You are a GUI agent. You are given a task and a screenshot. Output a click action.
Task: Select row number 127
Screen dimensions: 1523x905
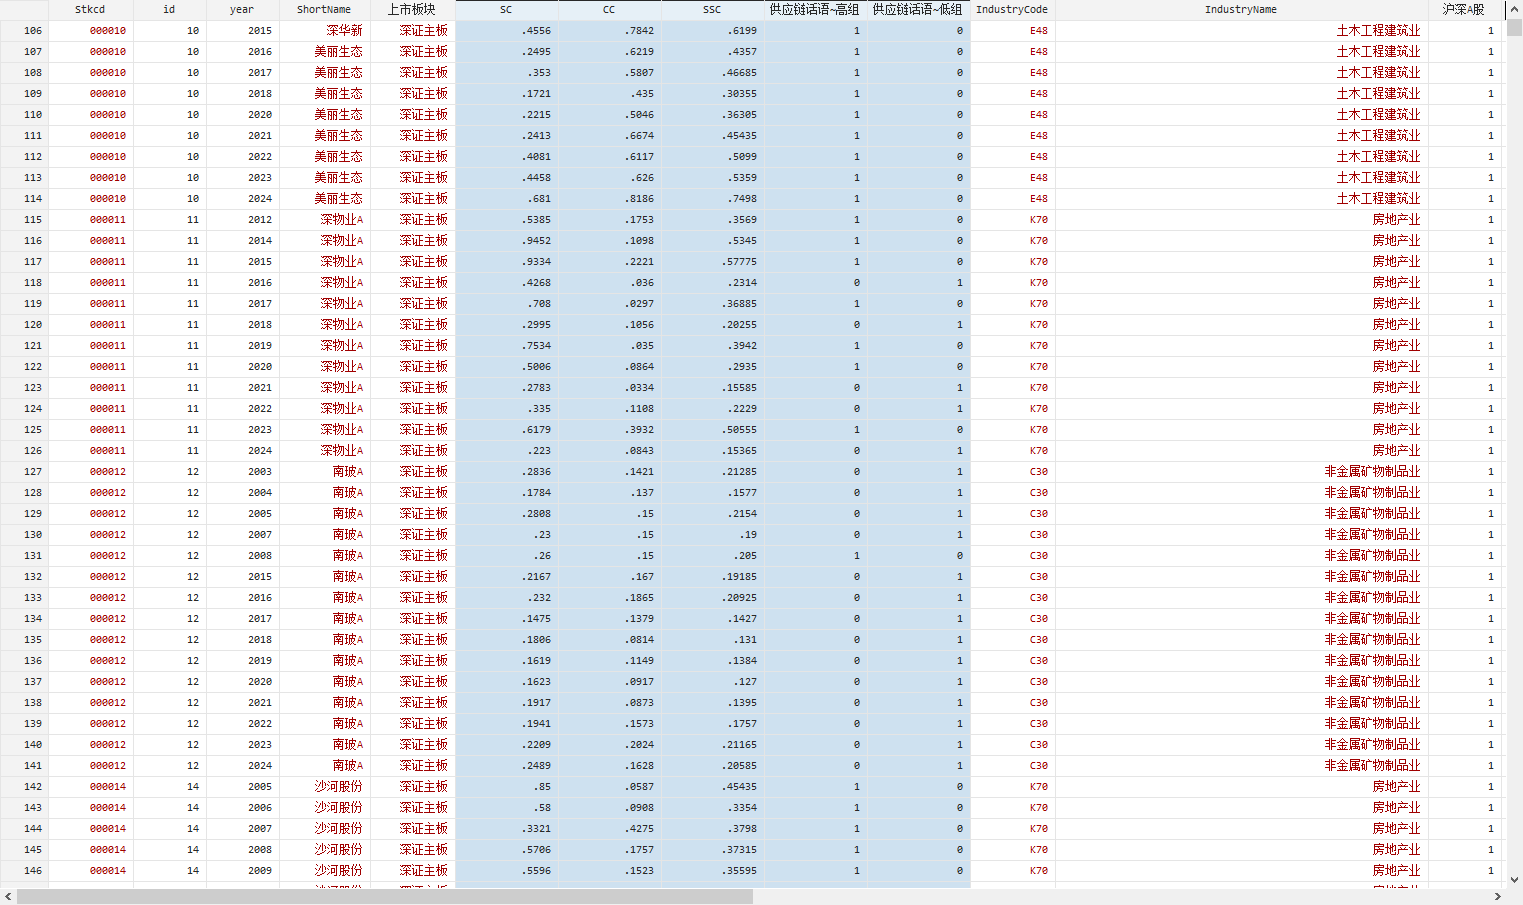click(33, 472)
